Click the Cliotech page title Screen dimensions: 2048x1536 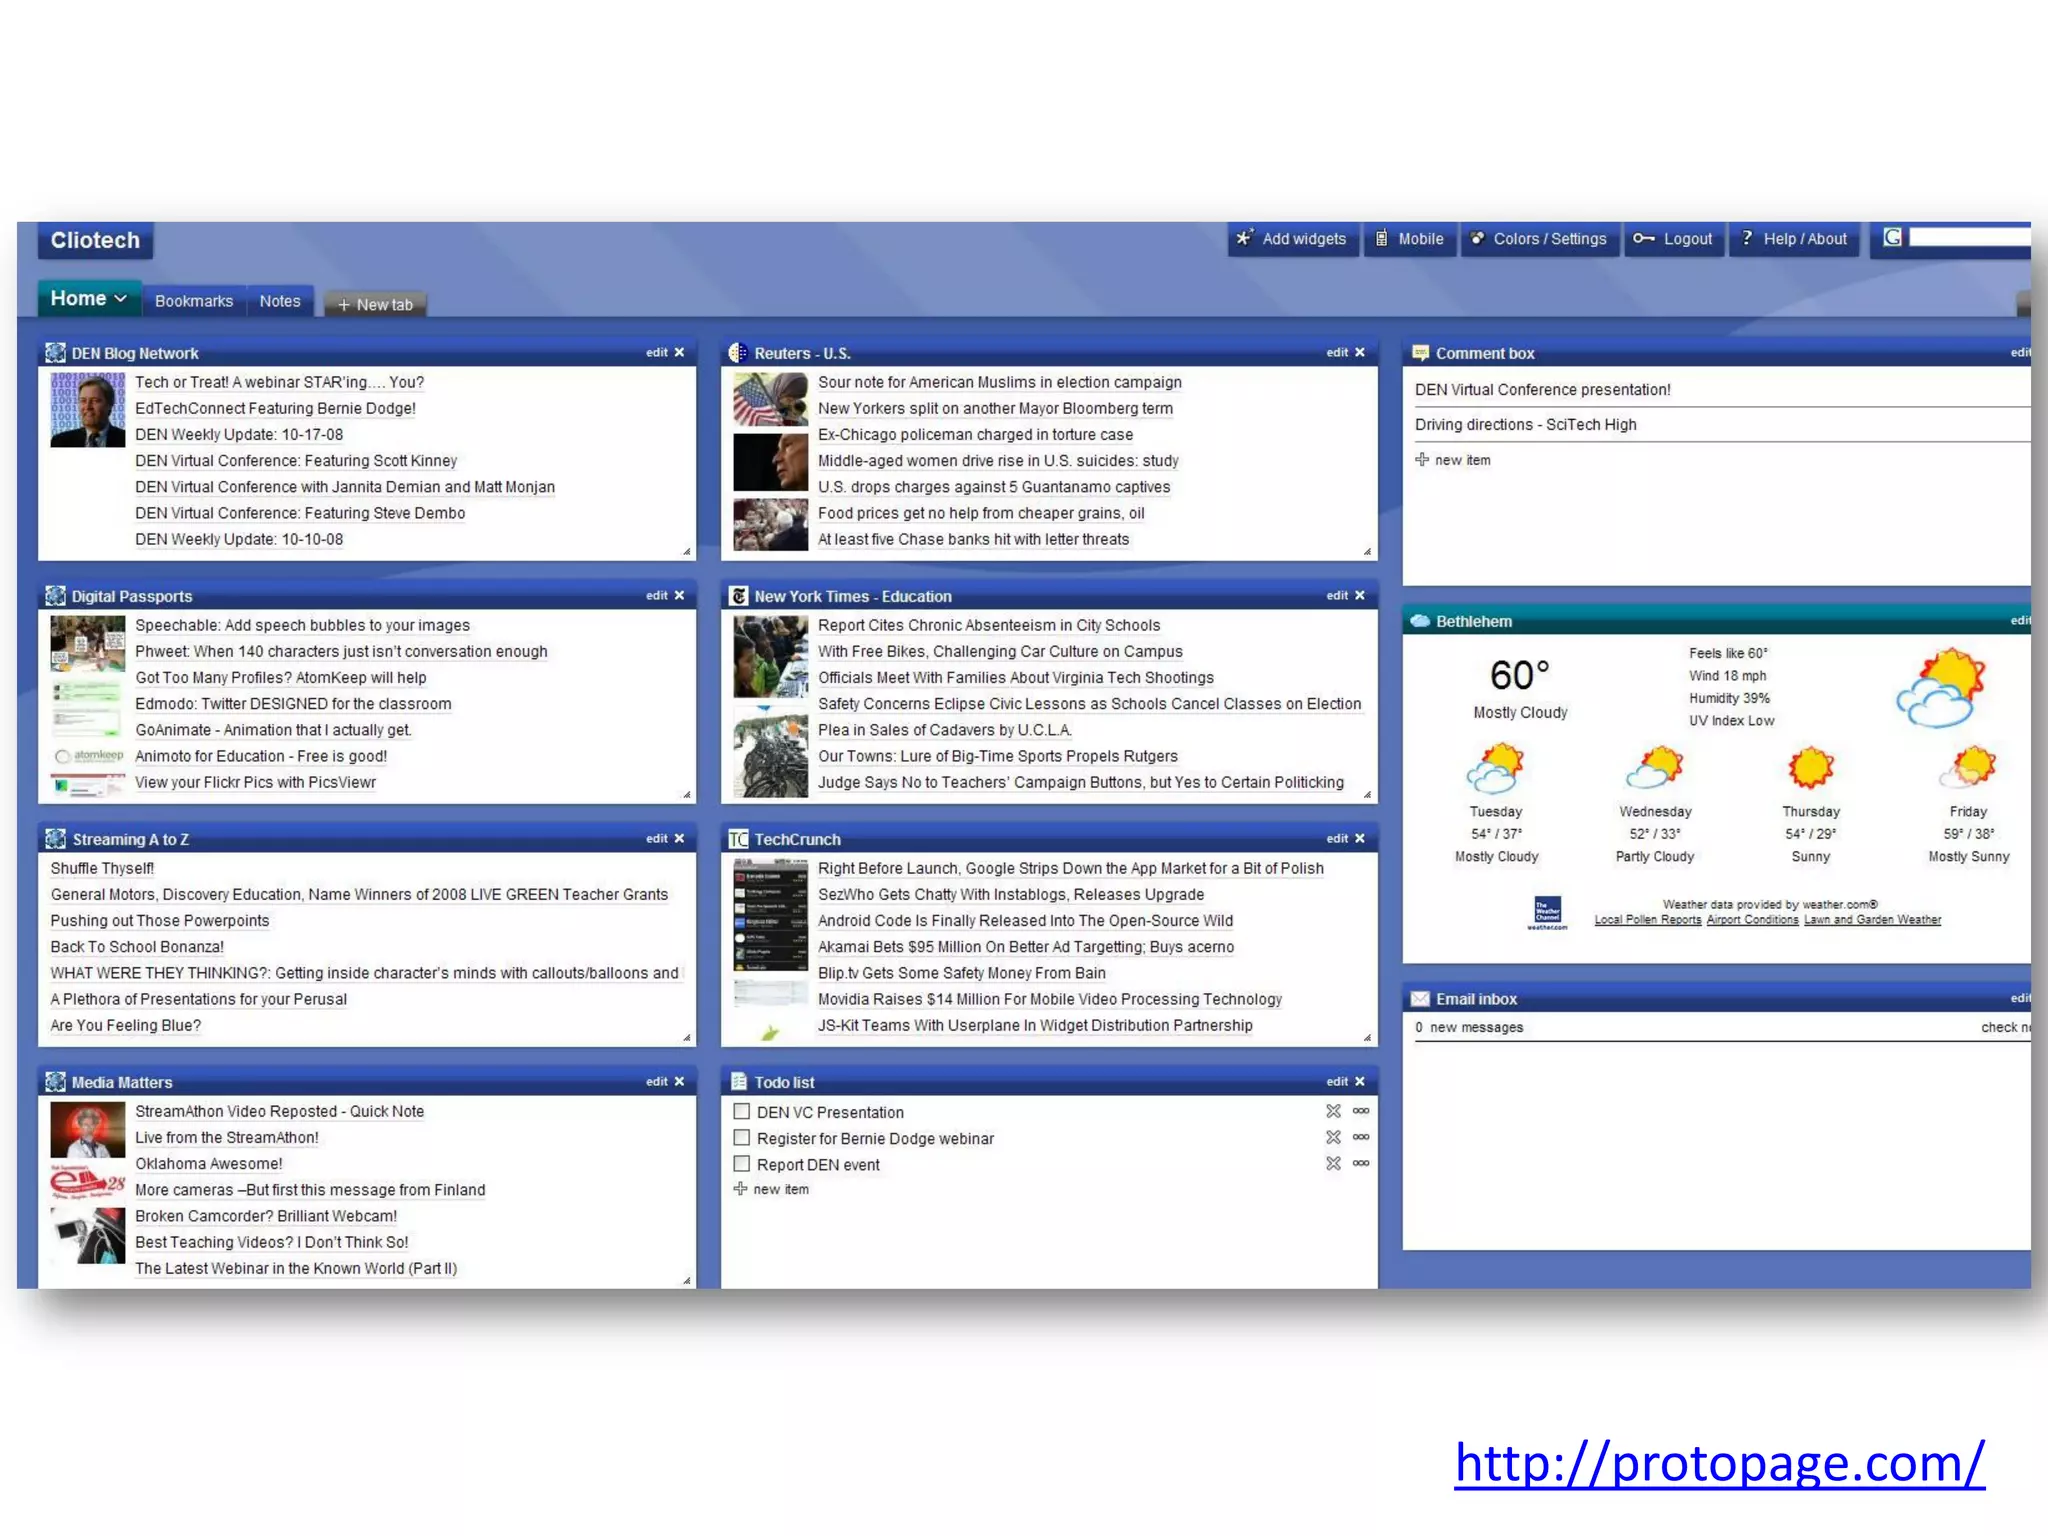95,240
